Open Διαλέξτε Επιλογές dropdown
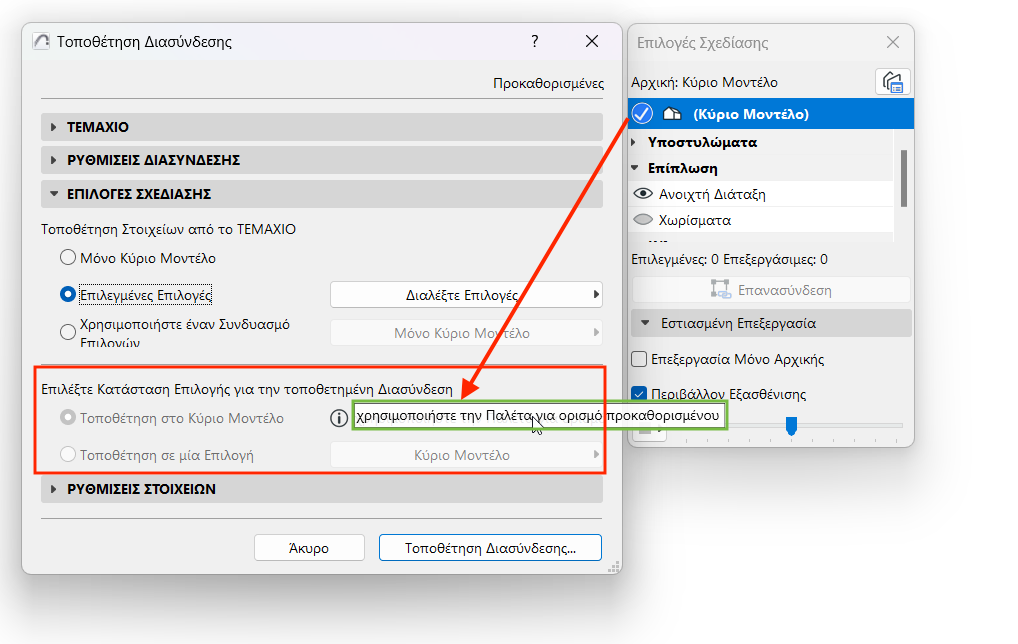 click(x=466, y=295)
